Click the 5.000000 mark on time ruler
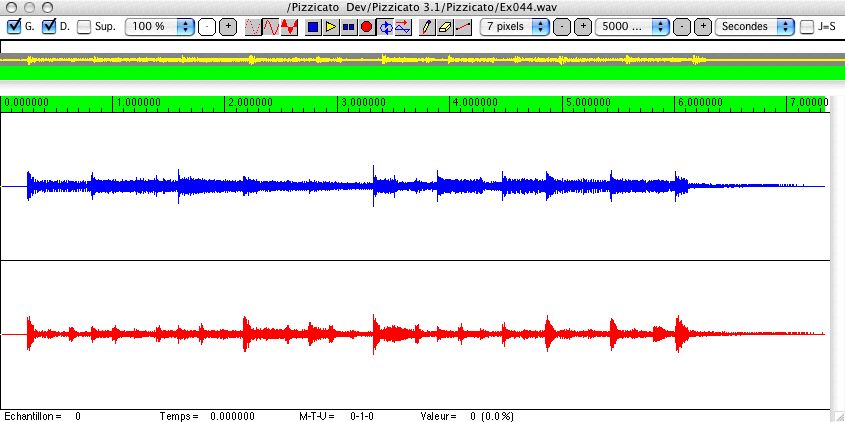Viewport: 845px width, 422px height. tap(587, 102)
